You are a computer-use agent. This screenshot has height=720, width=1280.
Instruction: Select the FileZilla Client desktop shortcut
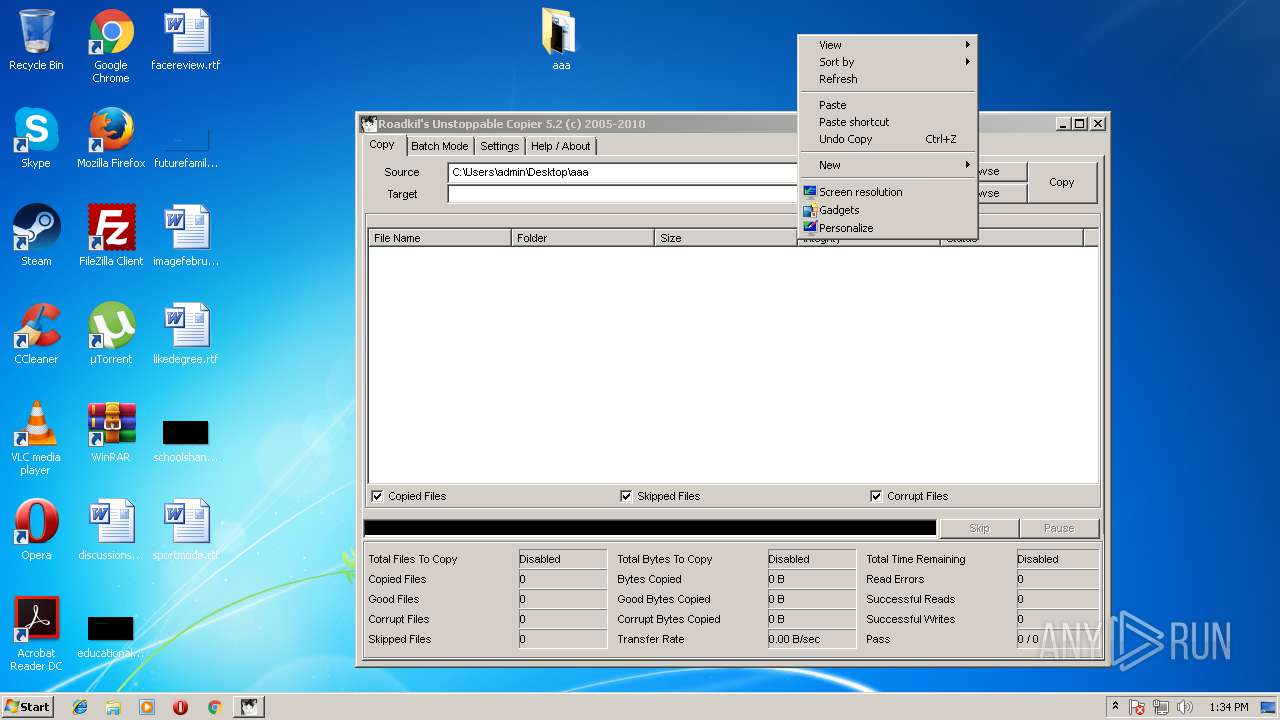[111, 236]
